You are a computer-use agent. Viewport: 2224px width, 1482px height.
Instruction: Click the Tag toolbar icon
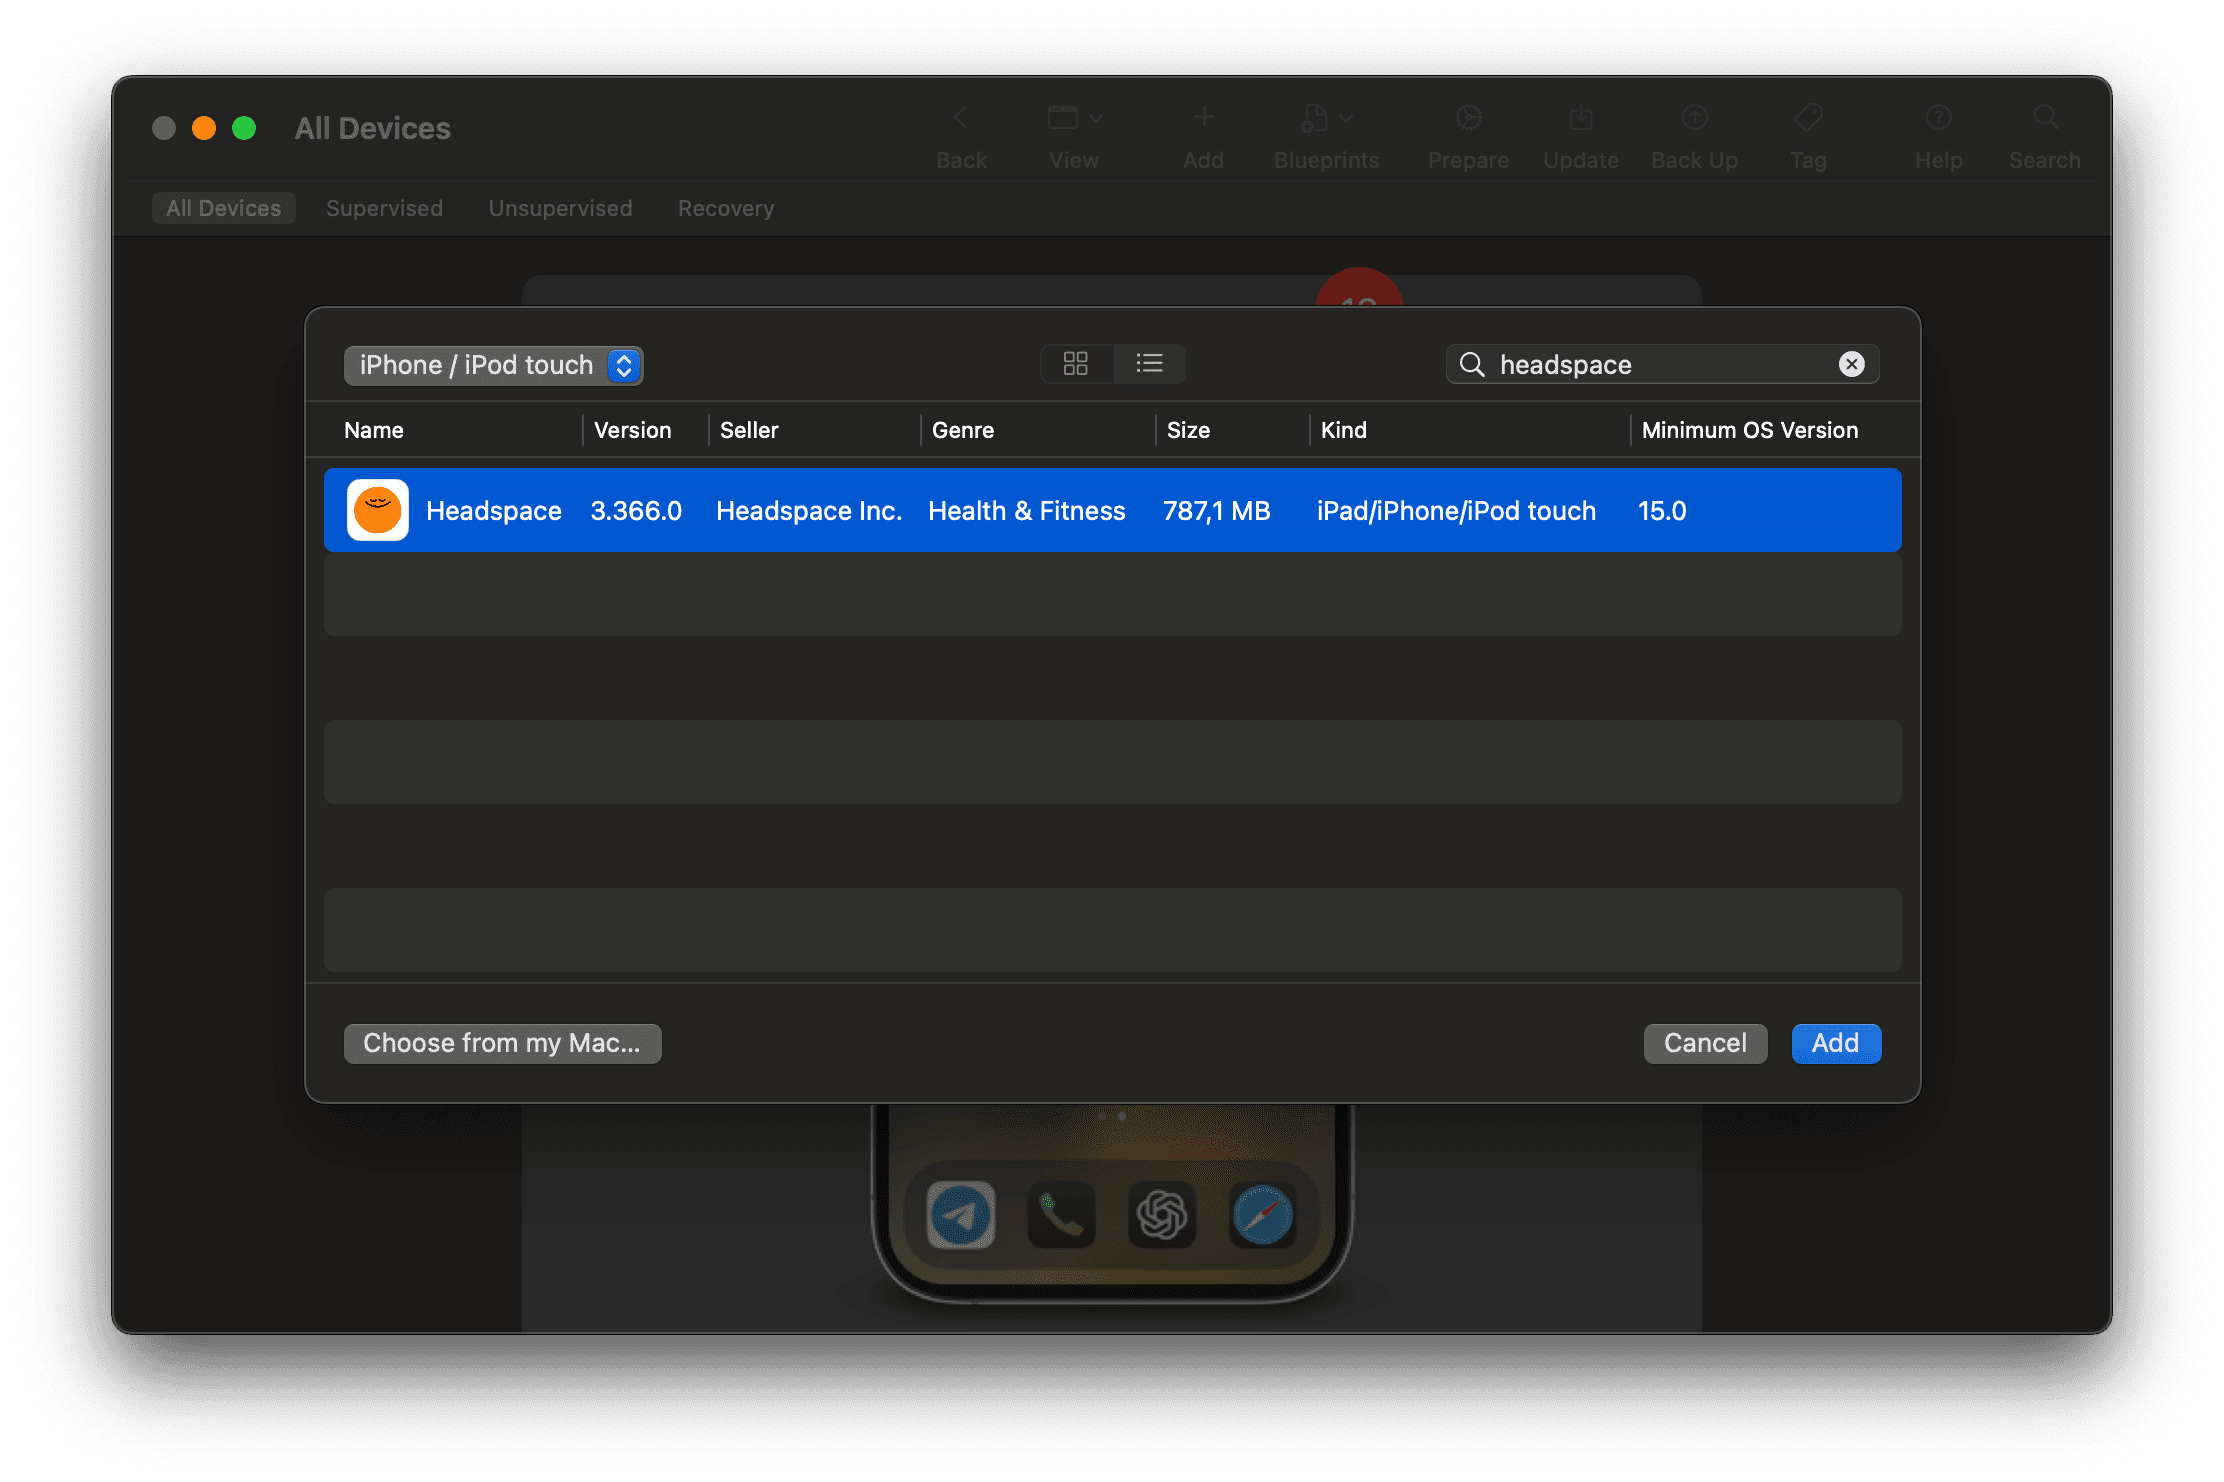pos(1808,118)
